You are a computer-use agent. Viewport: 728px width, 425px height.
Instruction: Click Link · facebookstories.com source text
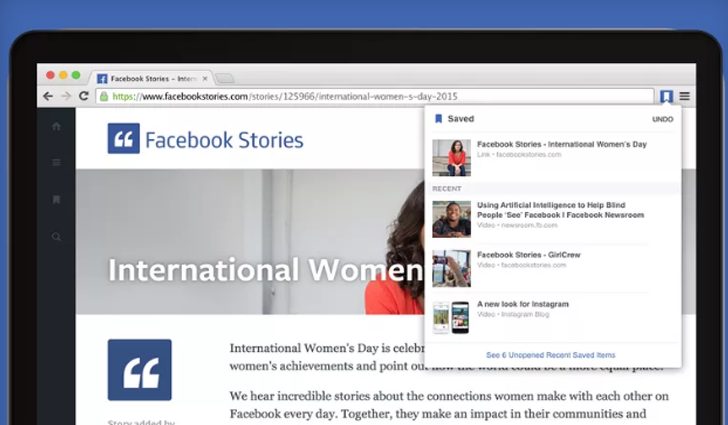pyautogui.click(x=519, y=154)
